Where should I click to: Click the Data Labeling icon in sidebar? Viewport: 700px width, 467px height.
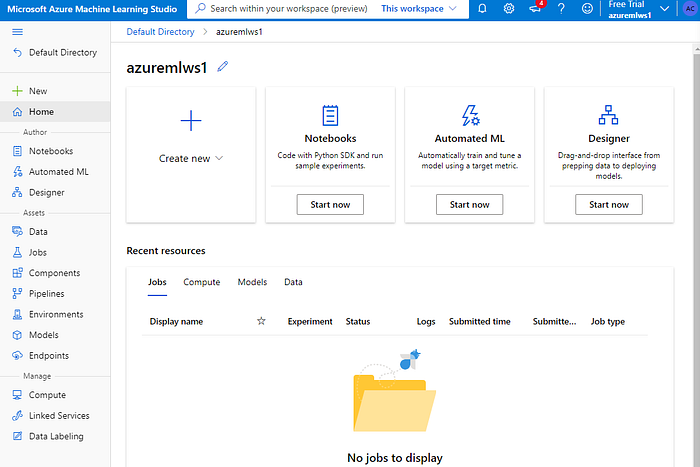(x=17, y=436)
